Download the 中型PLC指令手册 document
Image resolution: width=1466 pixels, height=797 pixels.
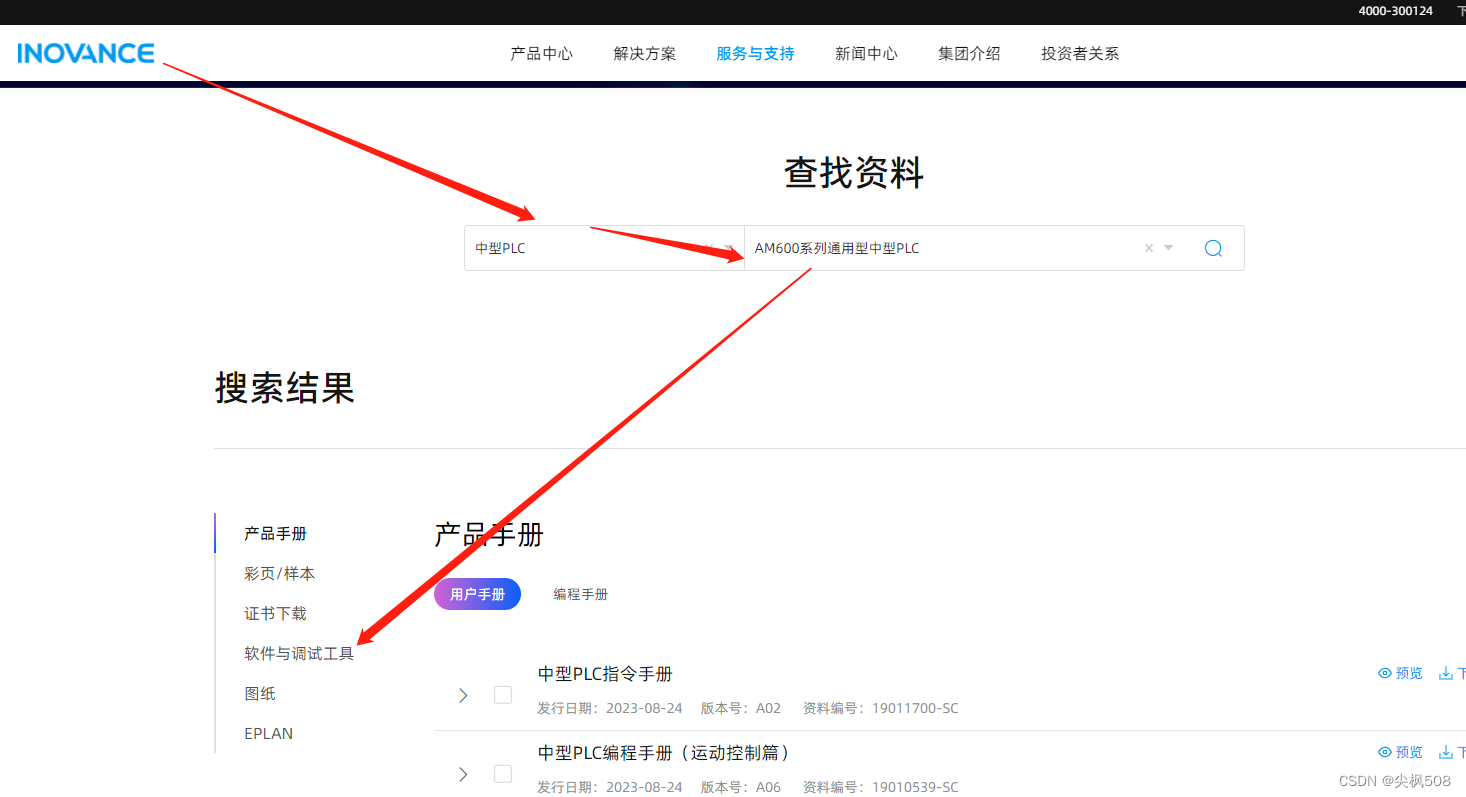(x=1452, y=673)
